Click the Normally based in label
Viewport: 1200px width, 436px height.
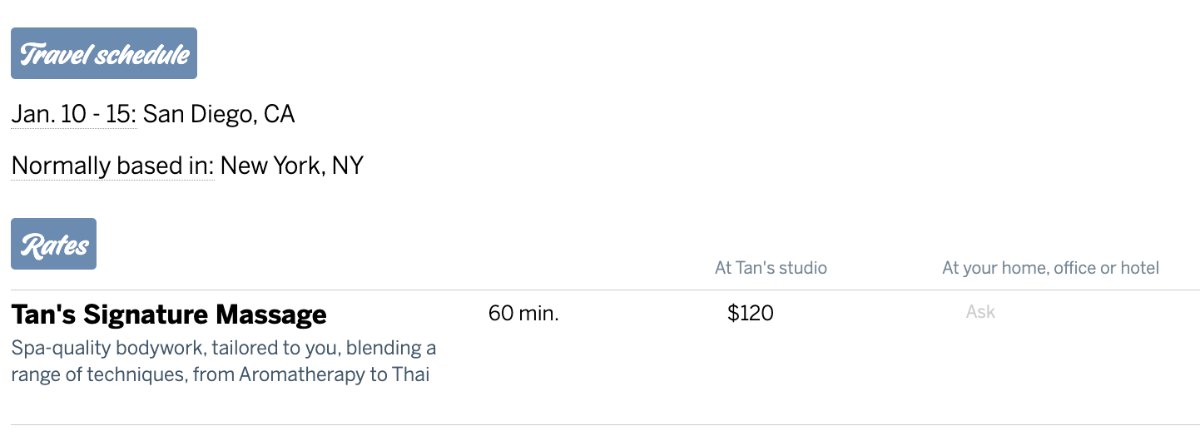pos(112,166)
